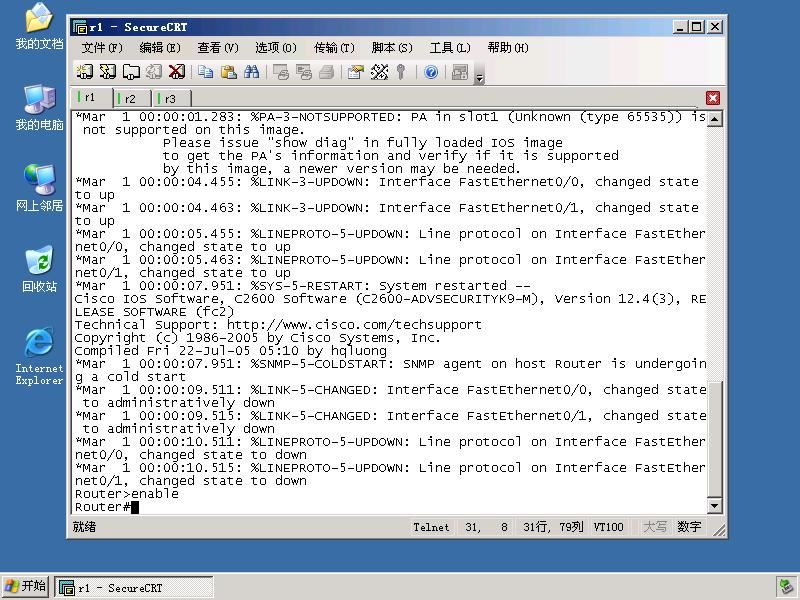The height and width of the screenshot is (600, 800).
Task: Click r1 - SecureCRT taskbar button
Action: (x=134, y=588)
